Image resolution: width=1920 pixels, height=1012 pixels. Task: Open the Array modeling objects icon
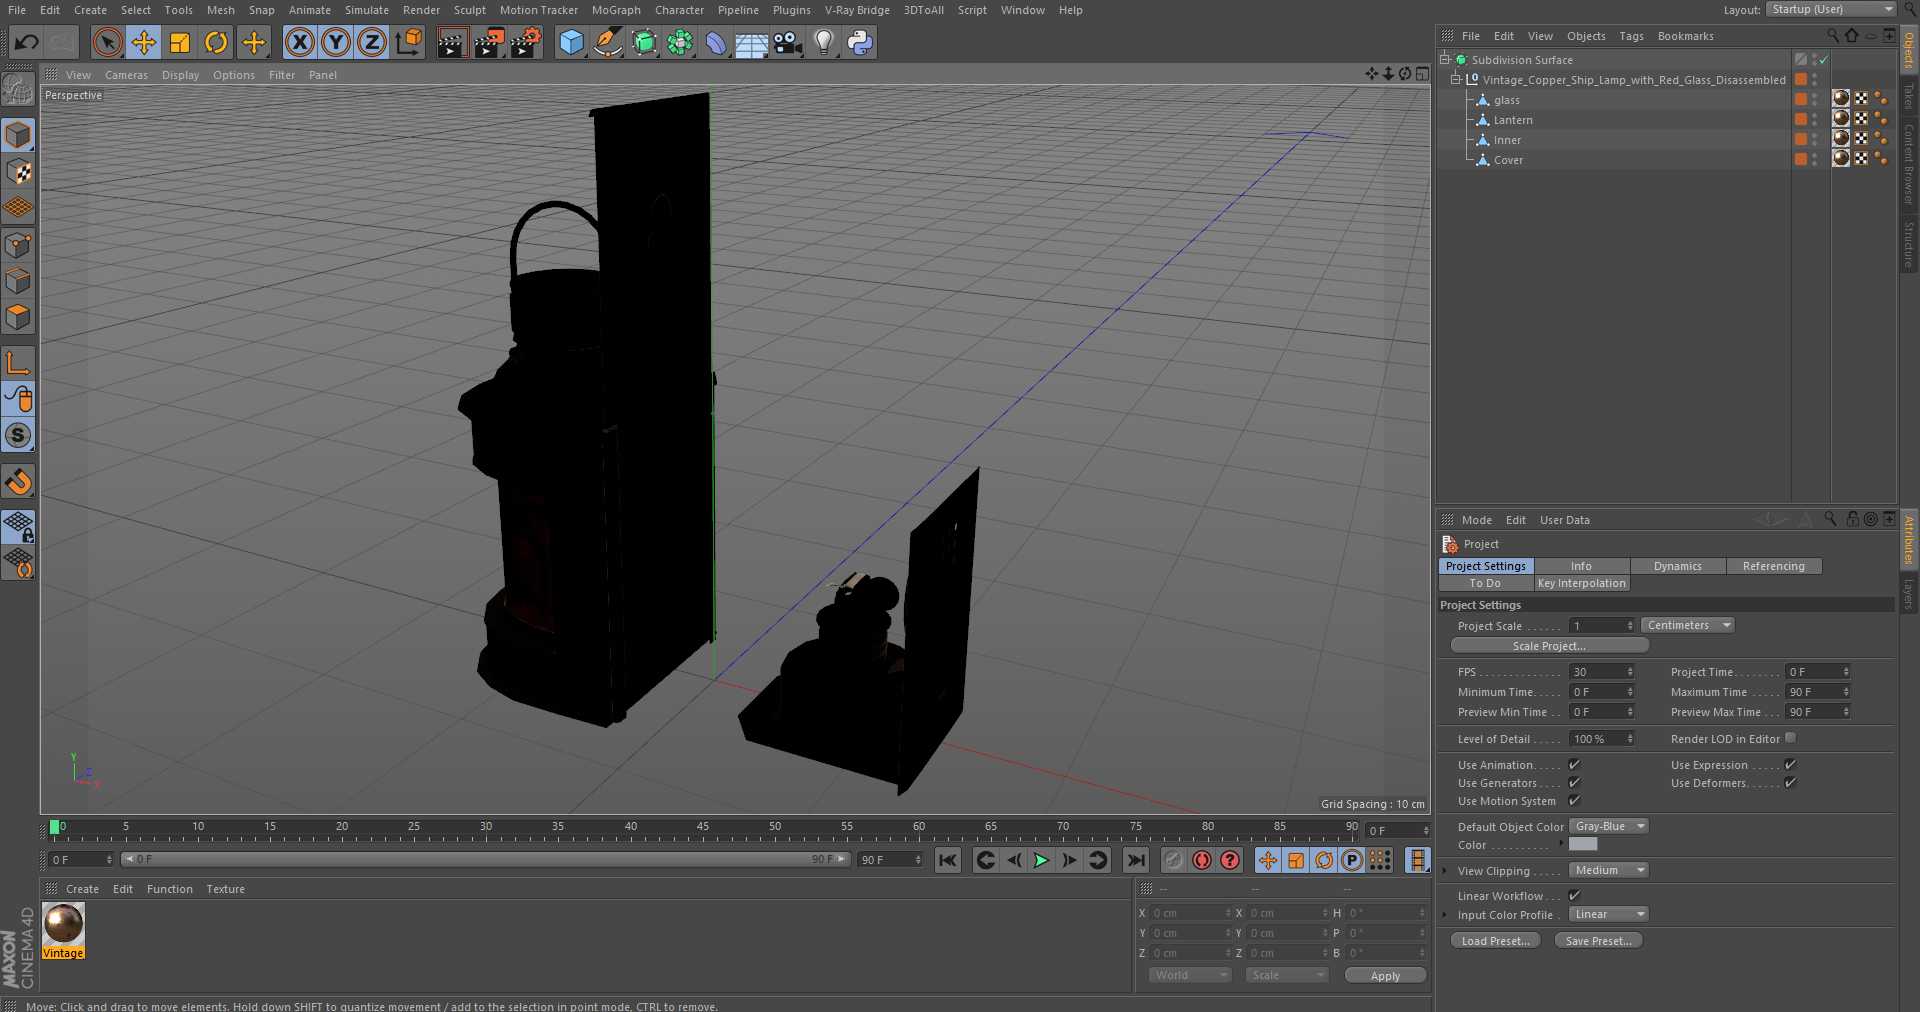(x=680, y=42)
